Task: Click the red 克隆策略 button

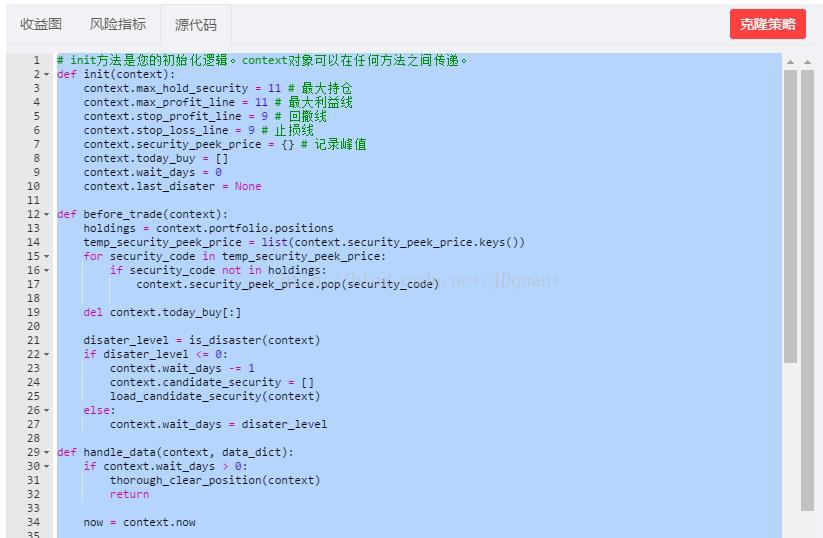Action: coord(767,24)
